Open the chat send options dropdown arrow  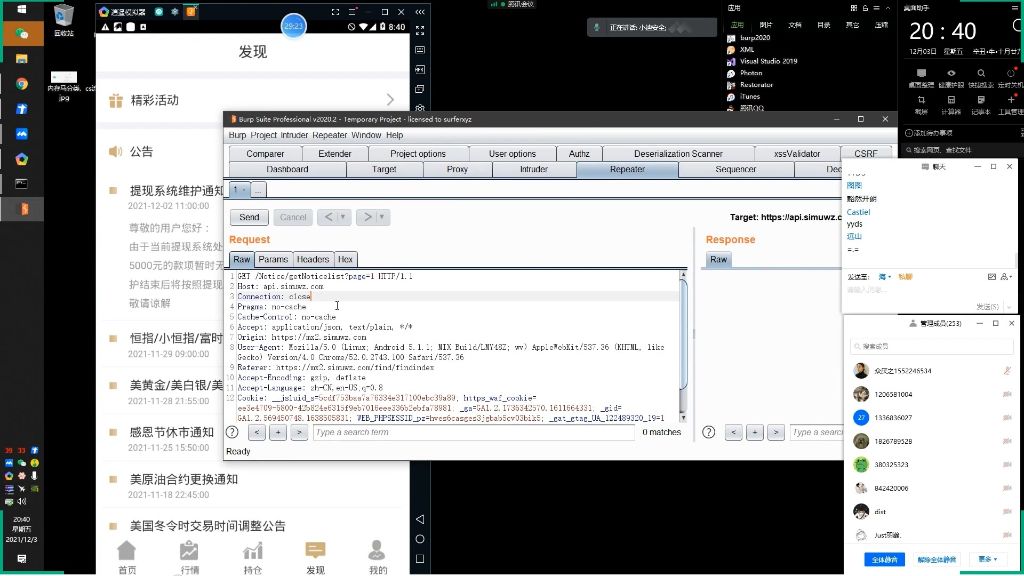[x=1009, y=306]
